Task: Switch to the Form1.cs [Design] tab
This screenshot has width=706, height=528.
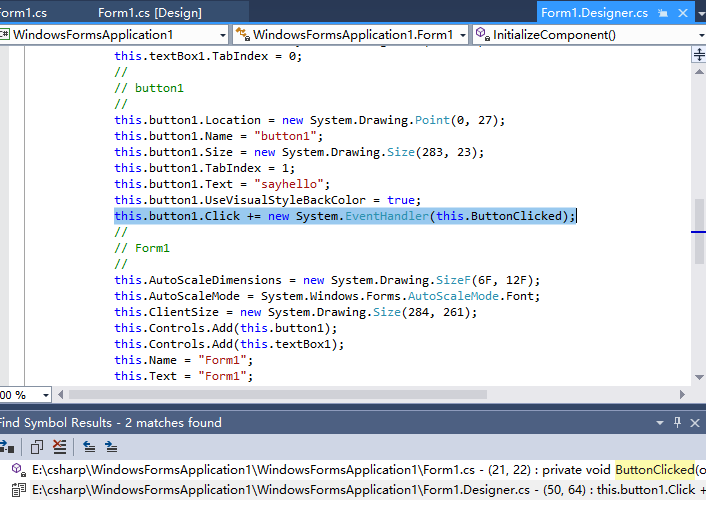Action: click(150, 13)
